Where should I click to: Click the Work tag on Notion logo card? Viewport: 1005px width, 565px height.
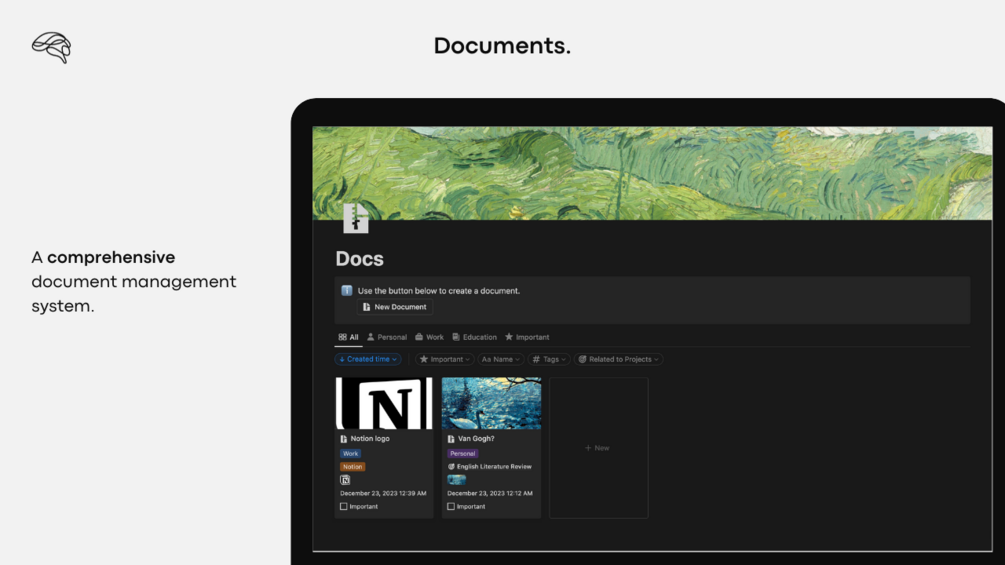[351, 454]
